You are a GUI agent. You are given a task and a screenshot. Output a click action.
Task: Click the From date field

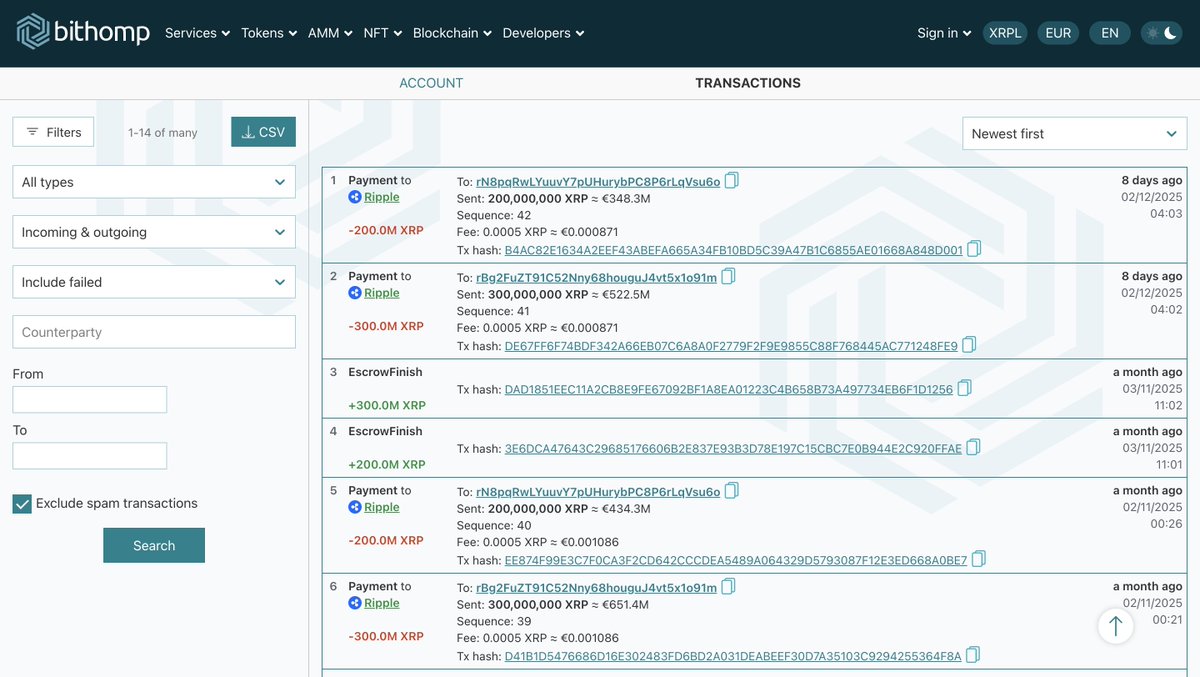90,400
